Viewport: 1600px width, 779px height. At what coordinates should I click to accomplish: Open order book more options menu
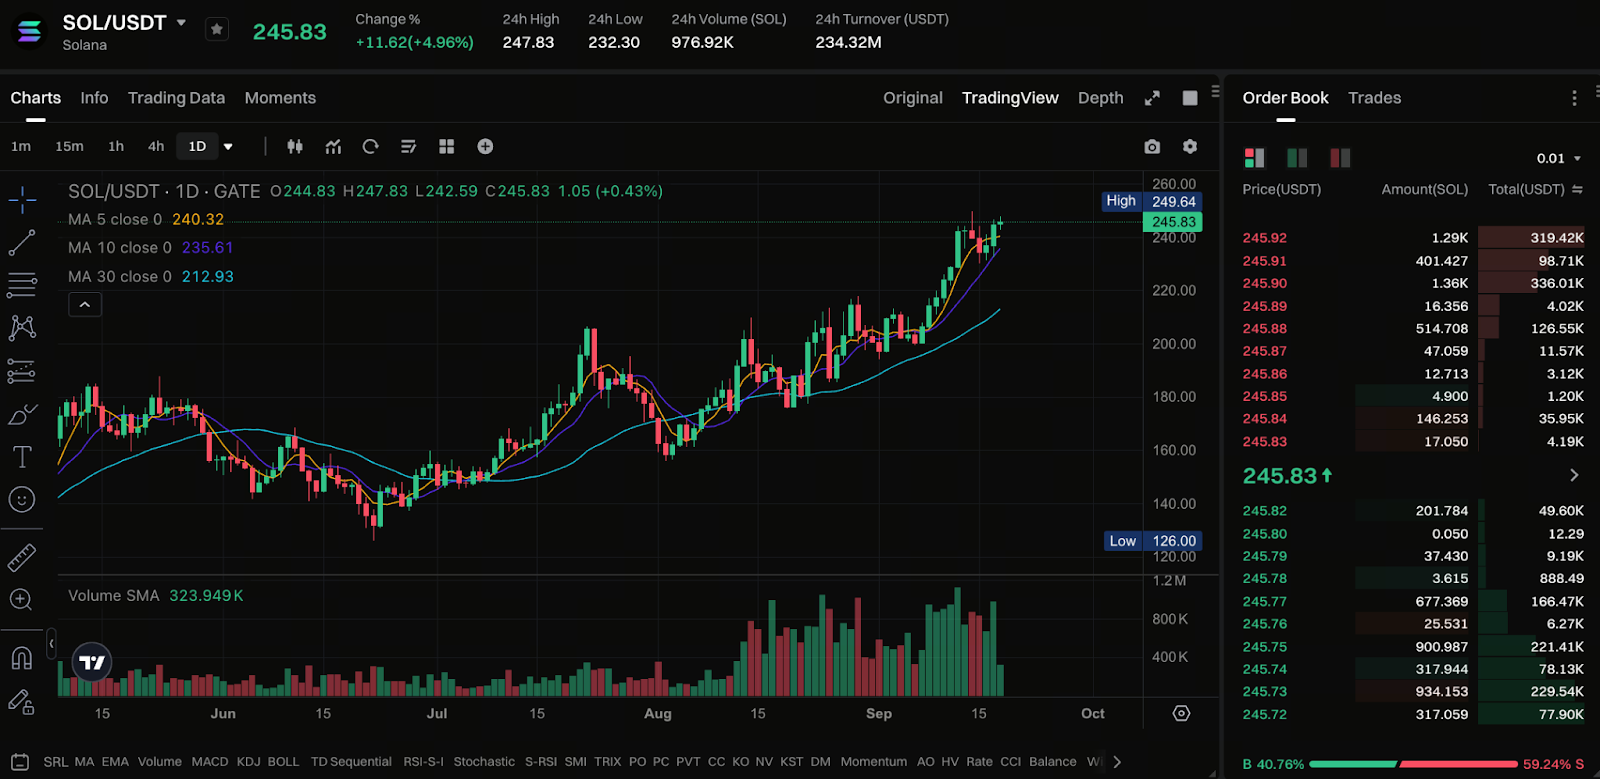tap(1574, 98)
